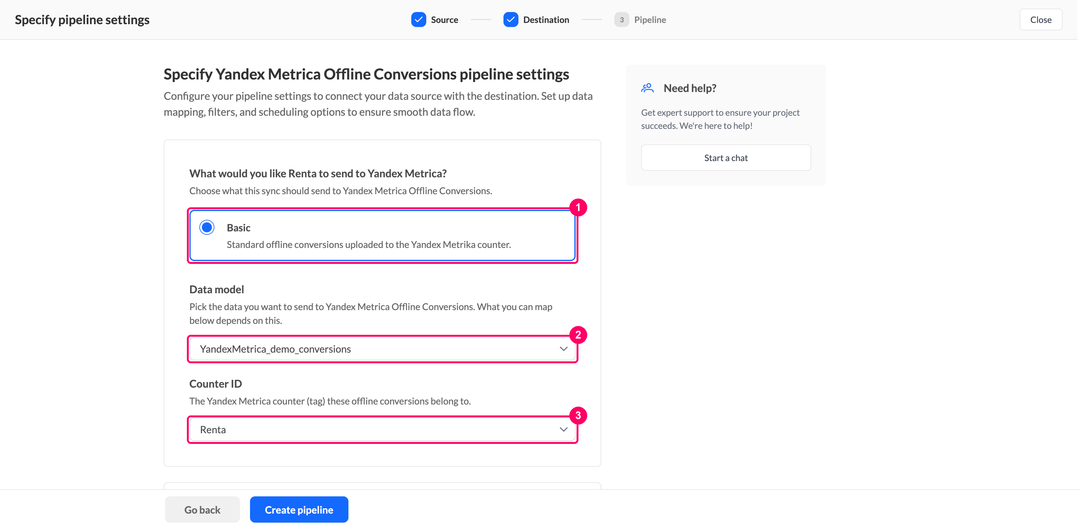
Task: Click the Yandex Metrica Offline Conversions page heading
Action: coord(366,74)
